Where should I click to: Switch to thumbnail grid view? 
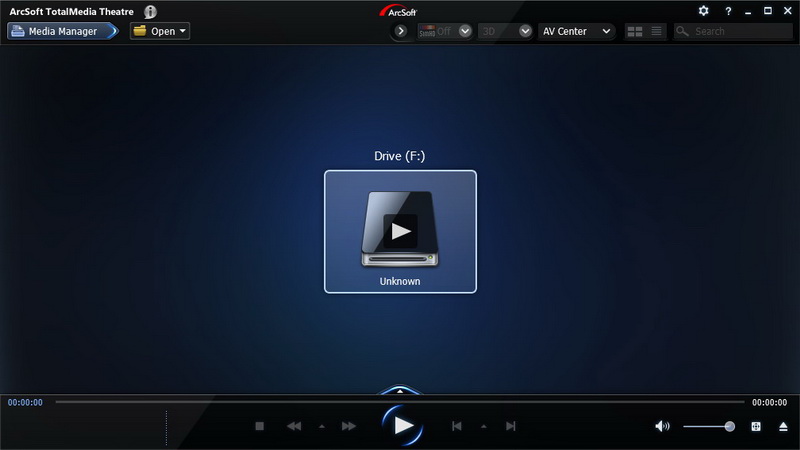[635, 32]
